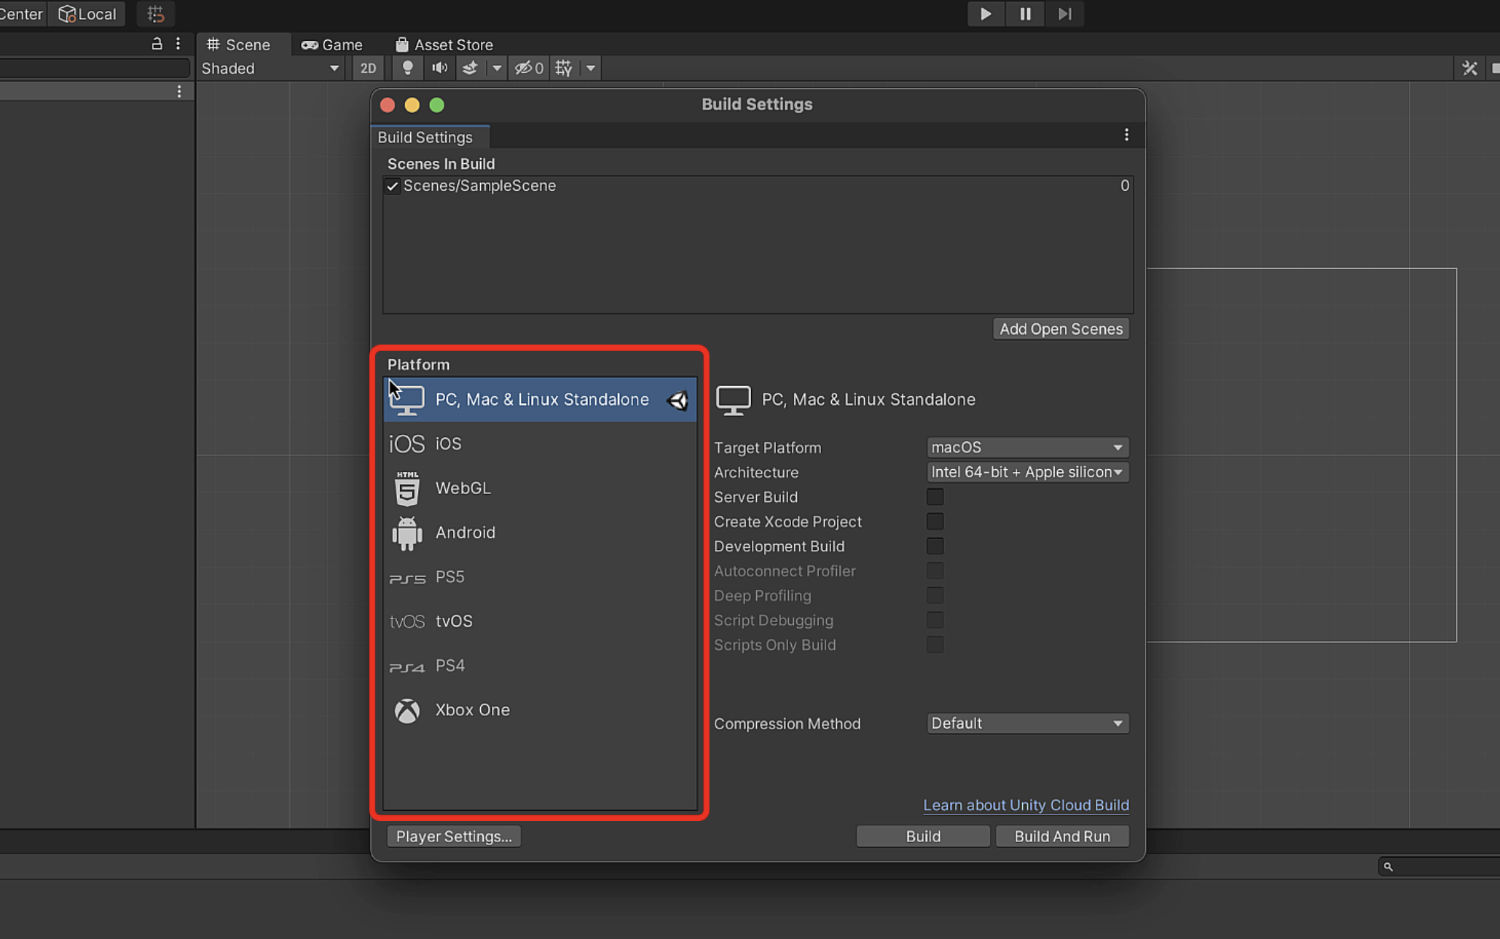Open the Target Platform macOS dropdown

point(1028,447)
